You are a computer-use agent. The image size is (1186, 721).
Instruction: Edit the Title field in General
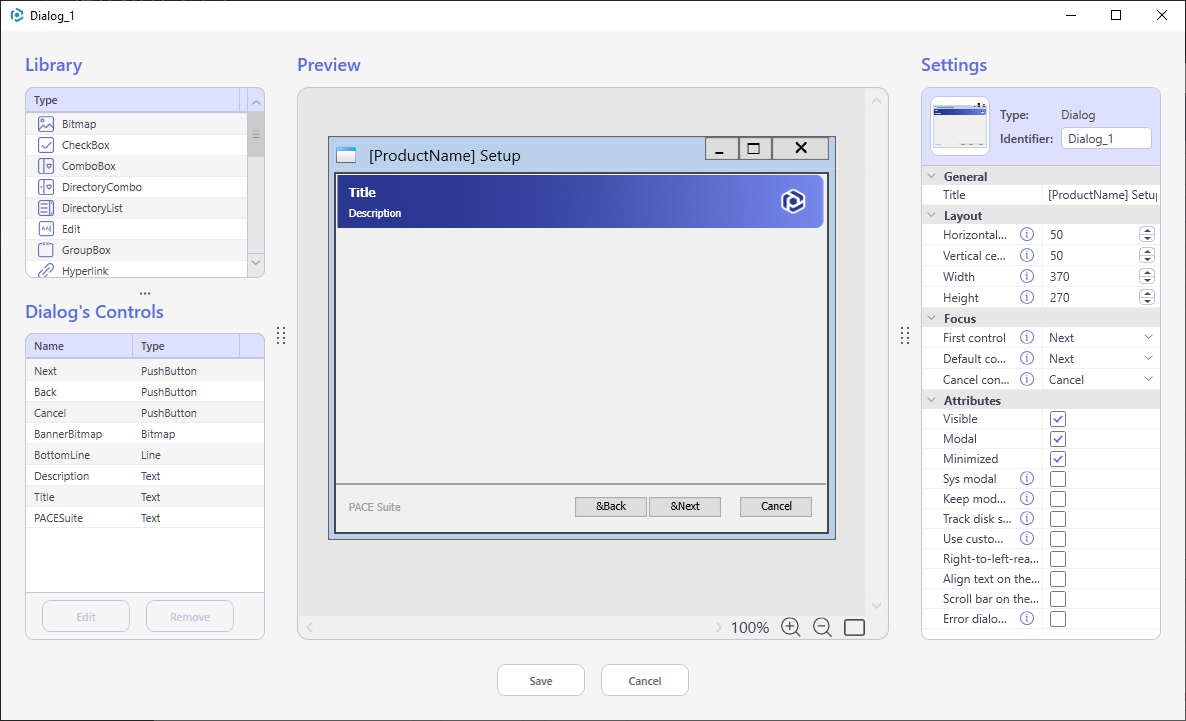click(1101, 195)
